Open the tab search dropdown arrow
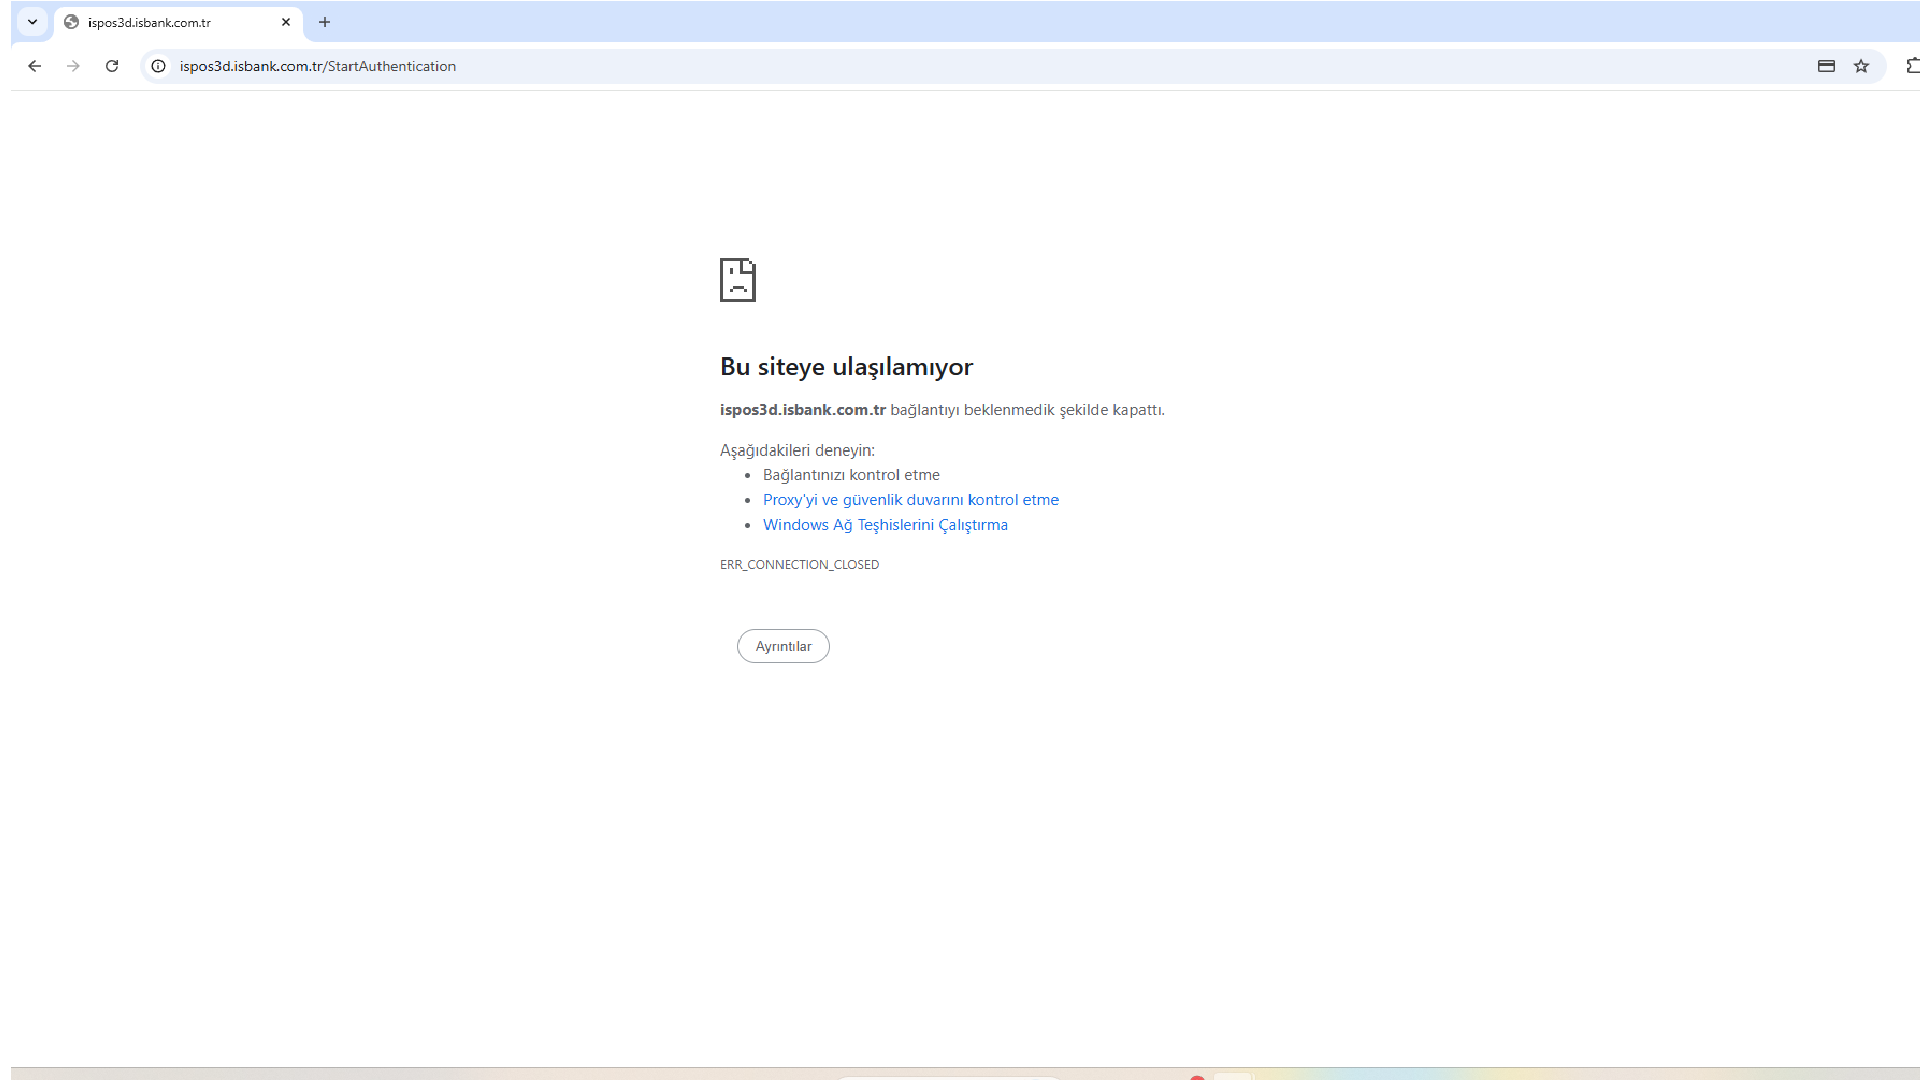This screenshot has width=1920, height=1080. coord(32,22)
